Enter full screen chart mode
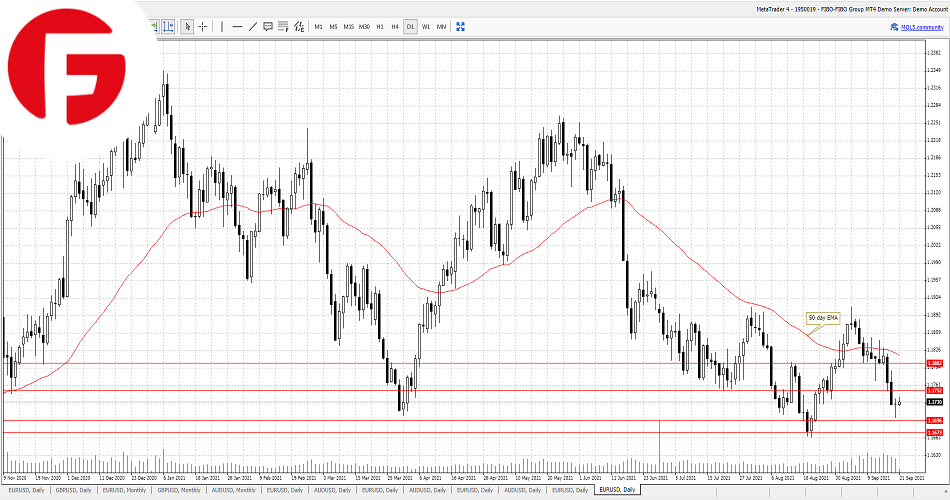 click(459, 26)
